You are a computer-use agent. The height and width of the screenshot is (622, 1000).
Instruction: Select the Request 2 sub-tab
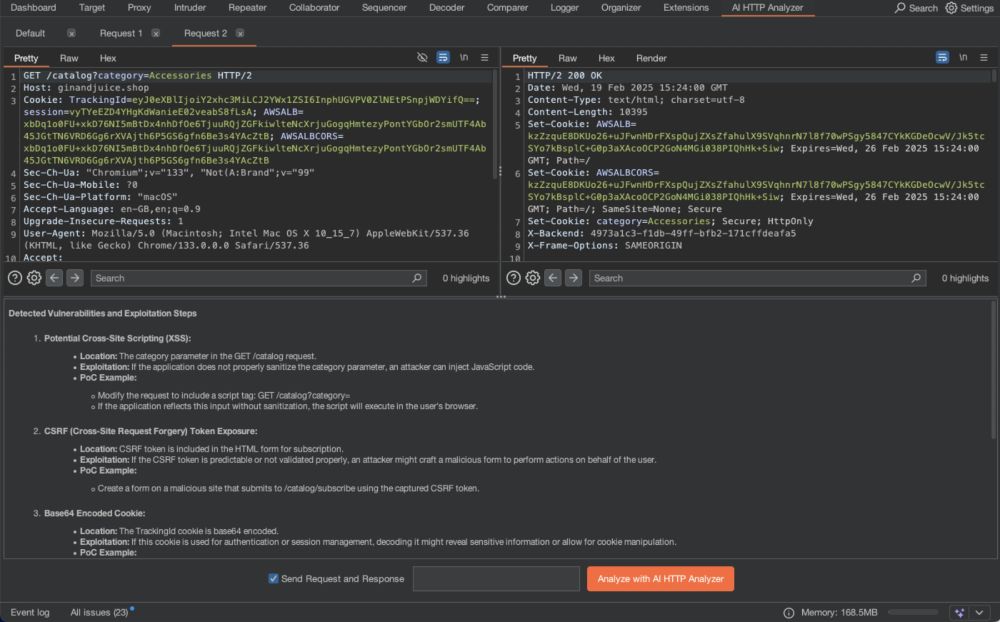(x=205, y=33)
